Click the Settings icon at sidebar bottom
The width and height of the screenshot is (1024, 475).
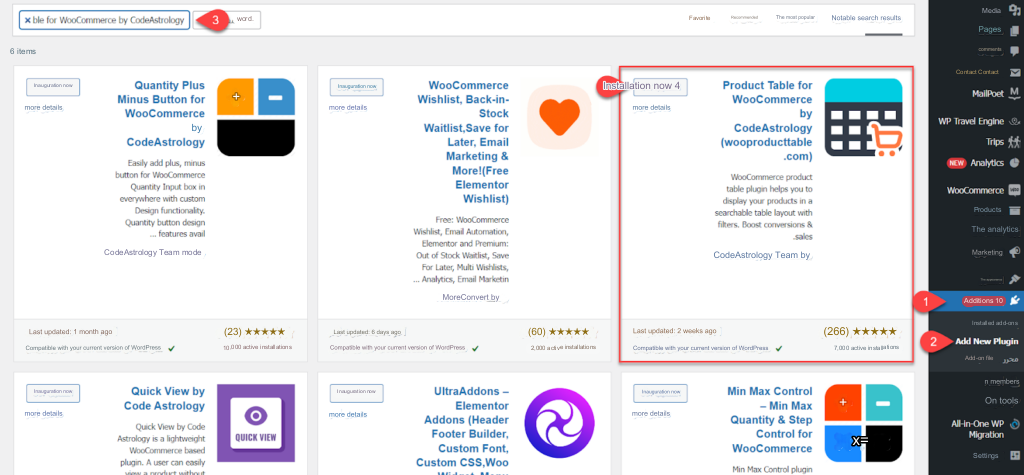pyautogui.click(x=1014, y=455)
